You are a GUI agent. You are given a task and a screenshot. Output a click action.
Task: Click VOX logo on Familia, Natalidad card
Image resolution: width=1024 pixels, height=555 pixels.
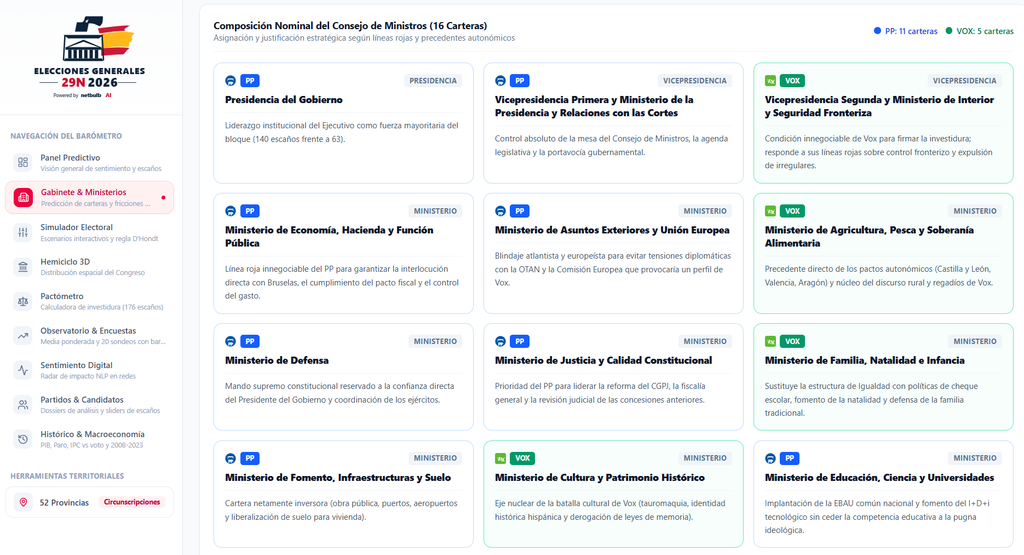(x=771, y=341)
